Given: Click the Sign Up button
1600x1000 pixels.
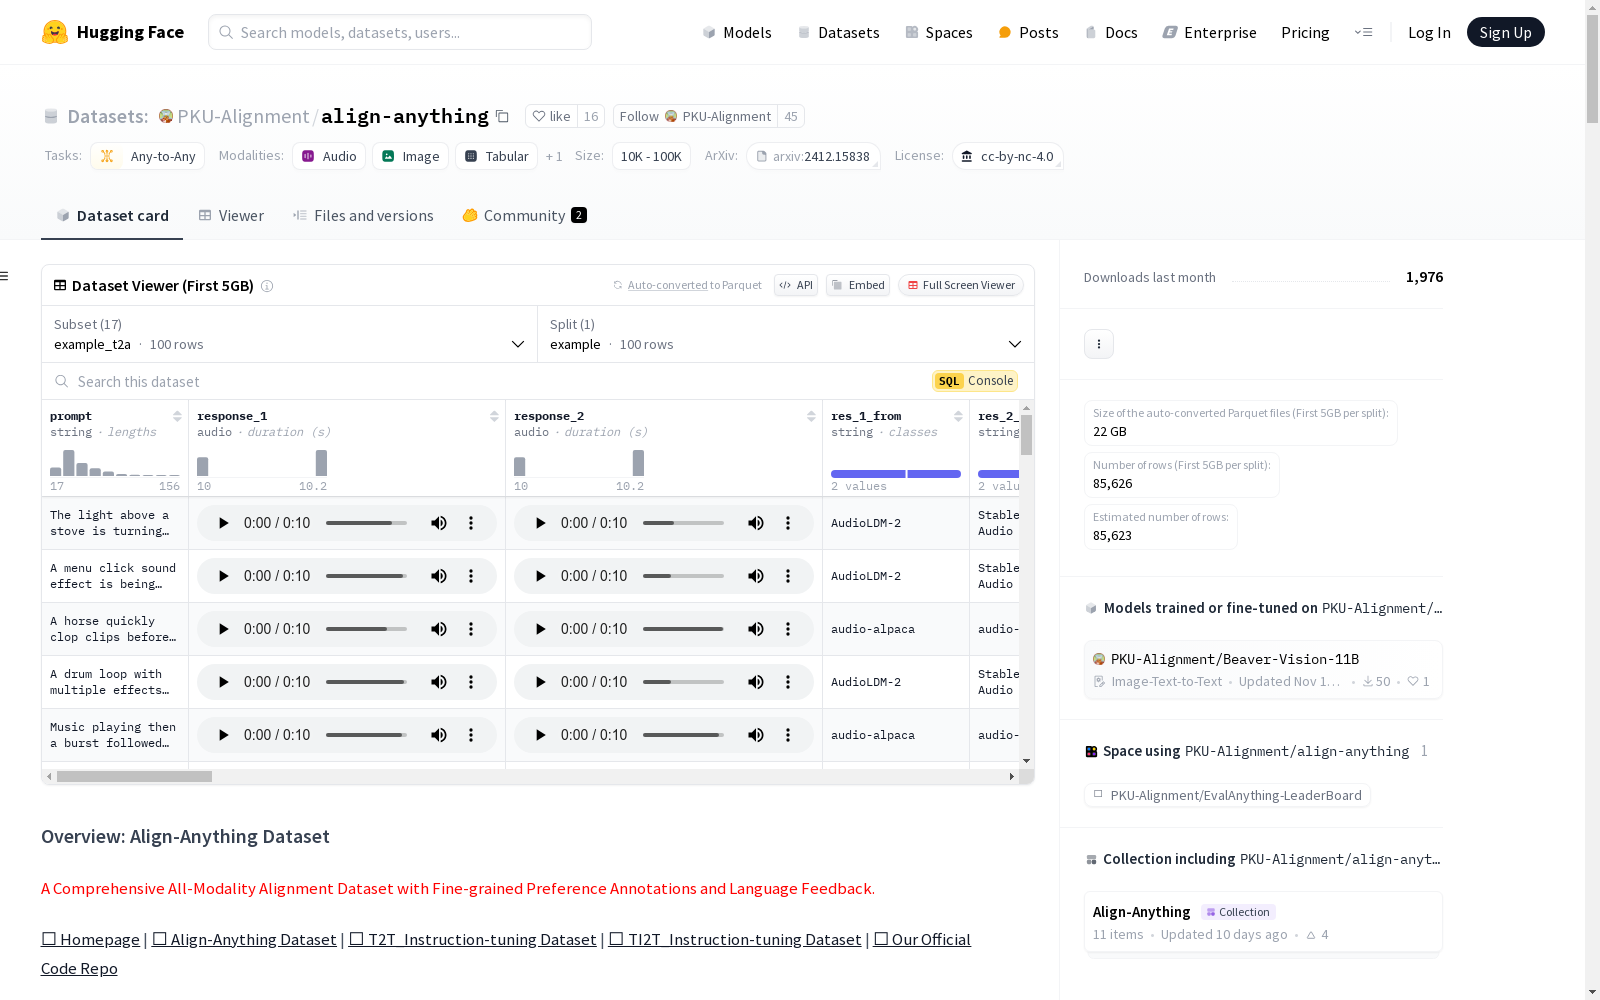Looking at the screenshot, I should [x=1506, y=32].
